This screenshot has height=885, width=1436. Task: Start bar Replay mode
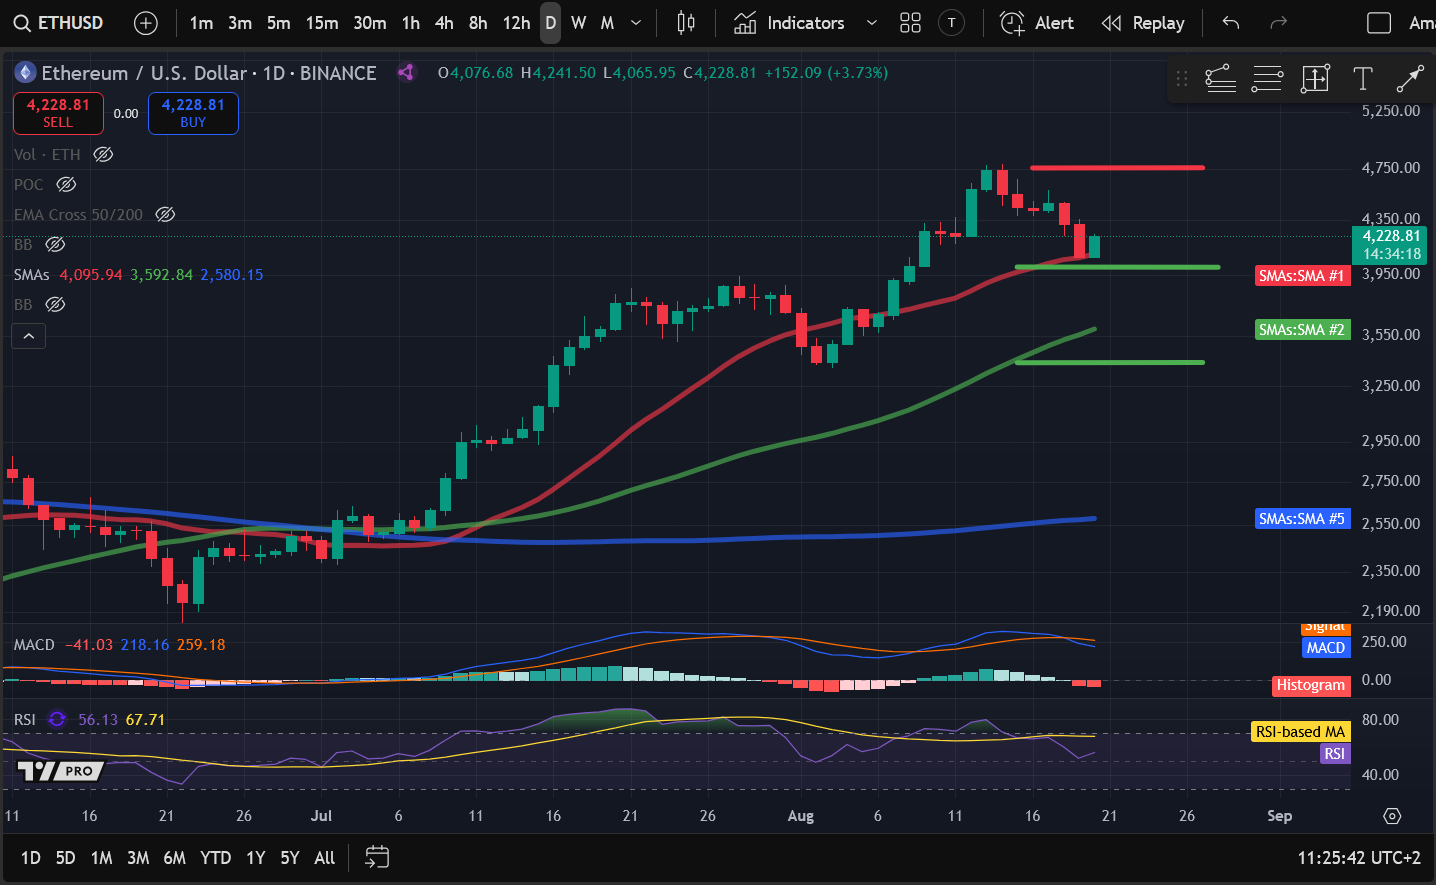click(1143, 23)
